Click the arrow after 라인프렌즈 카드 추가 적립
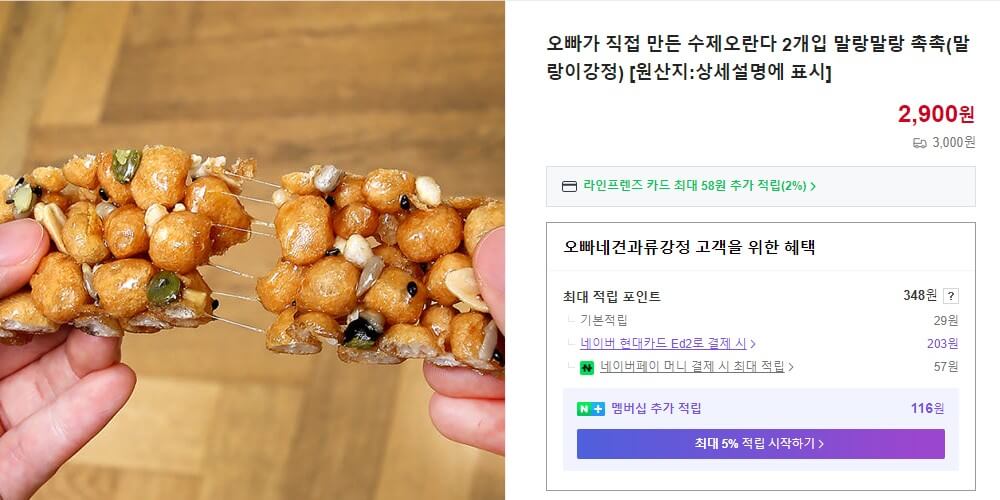The image size is (1000, 500). [814, 186]
